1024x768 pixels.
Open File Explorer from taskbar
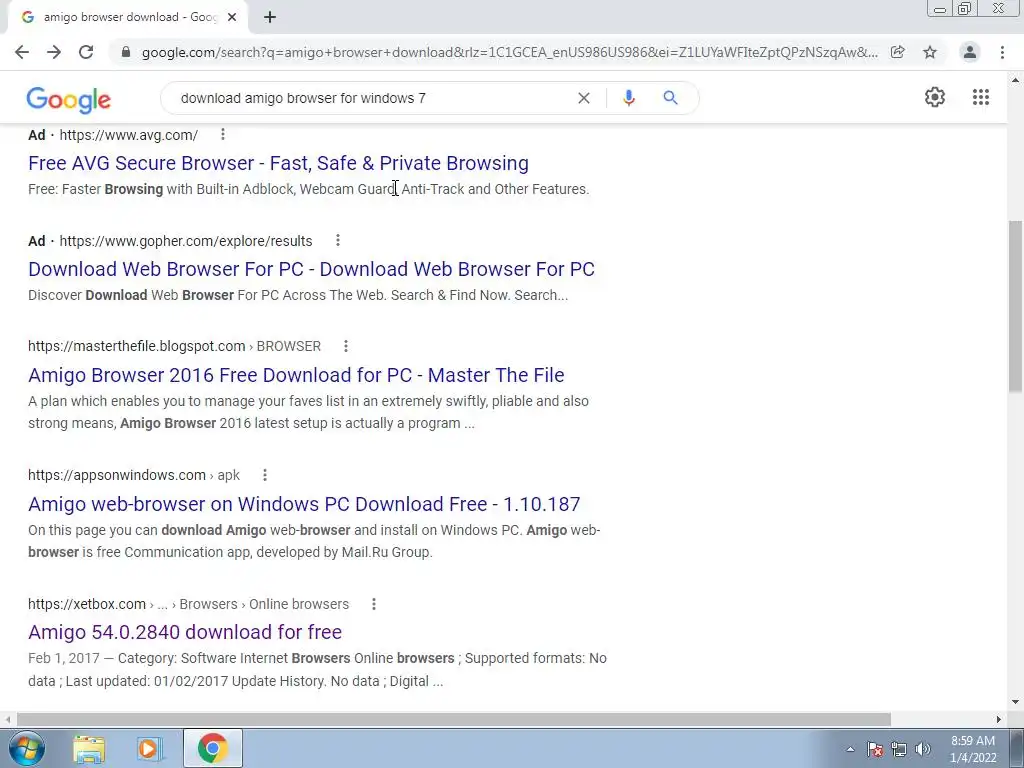pyautogui.click(x=89, y=749)
